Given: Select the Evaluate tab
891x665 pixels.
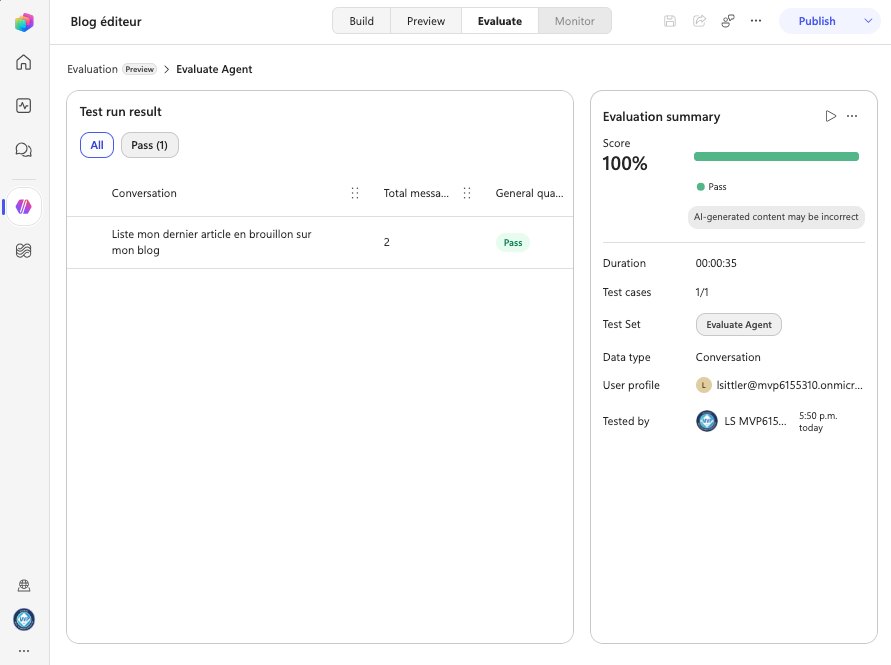Looking at the screenshot, I should pyautogui.click(x=499, y=21).
